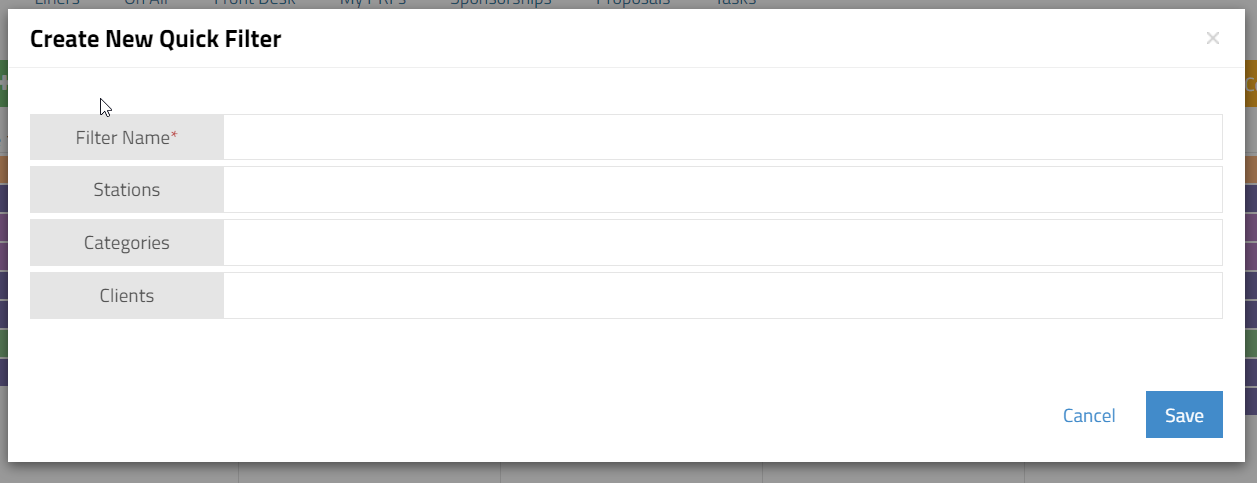Open the partially hidden Front Desk tab

tap(253, 3)
